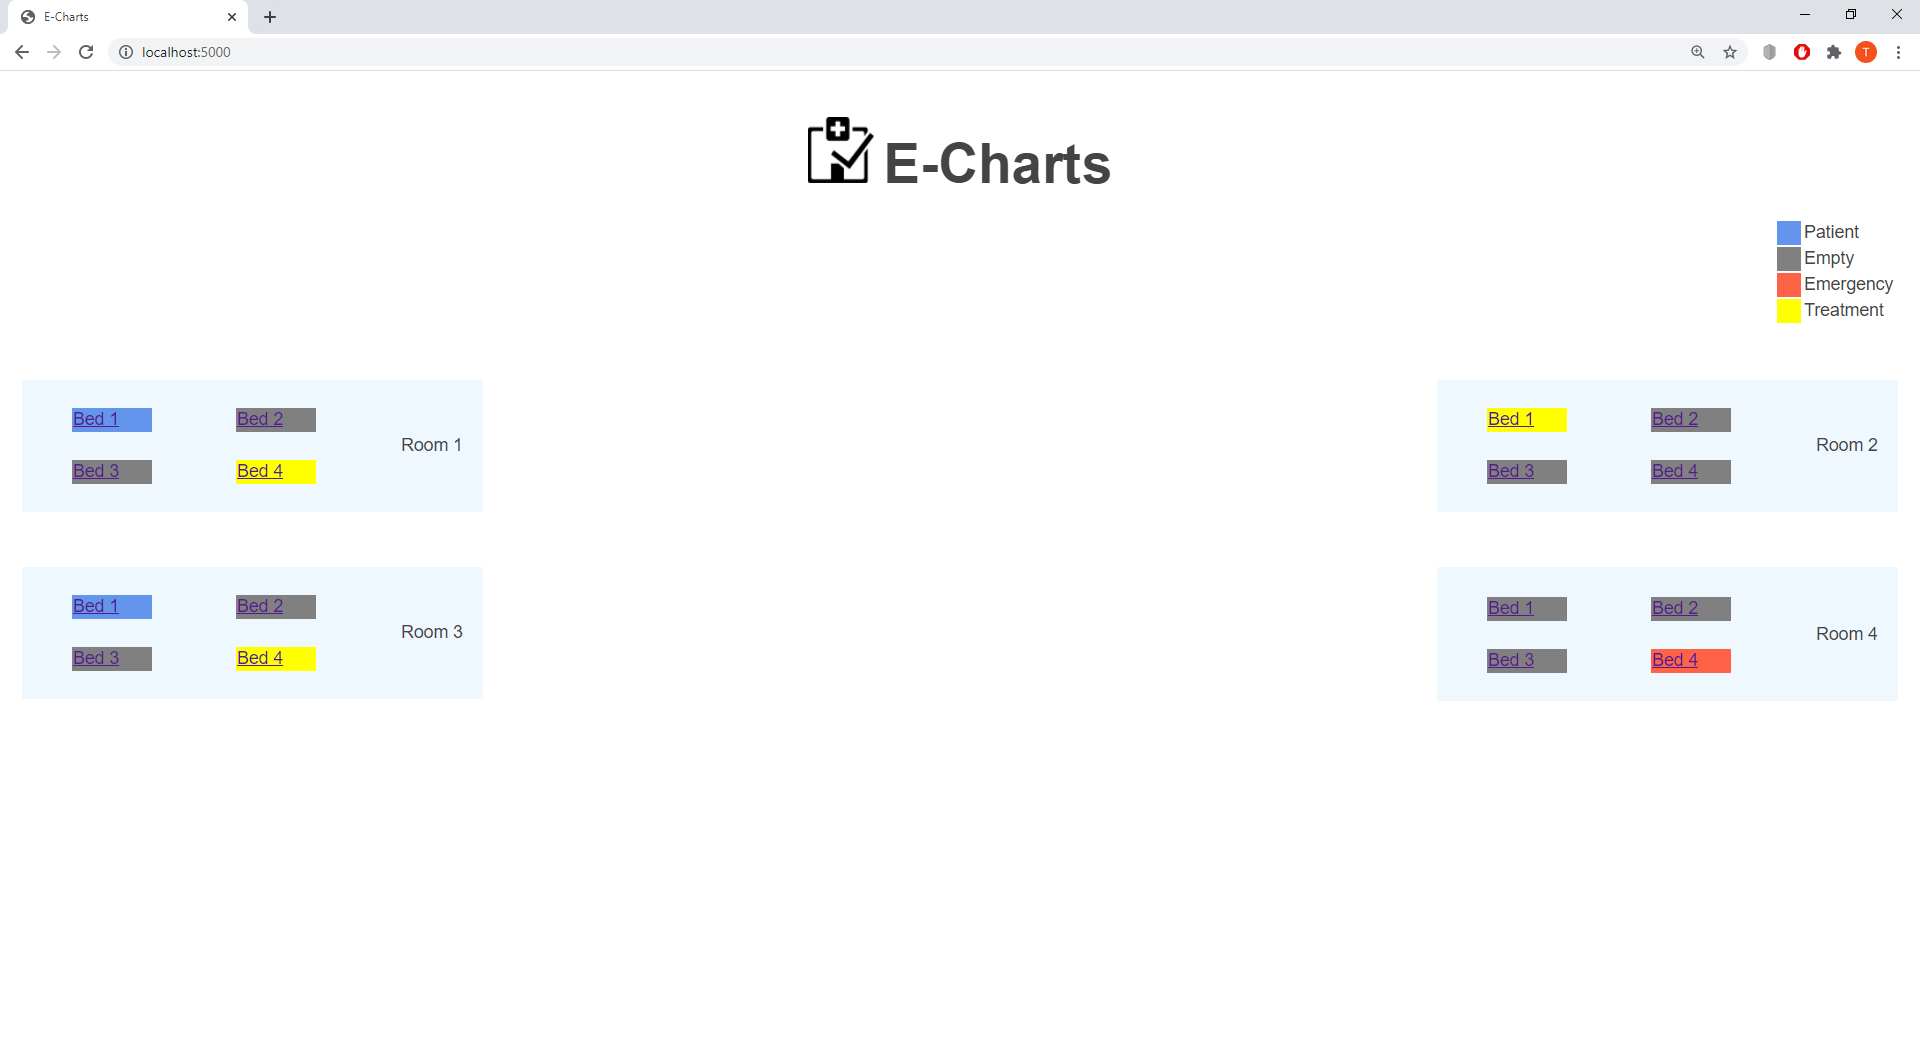
Task: Open a new browser tab
Action: tap(270, 17)
